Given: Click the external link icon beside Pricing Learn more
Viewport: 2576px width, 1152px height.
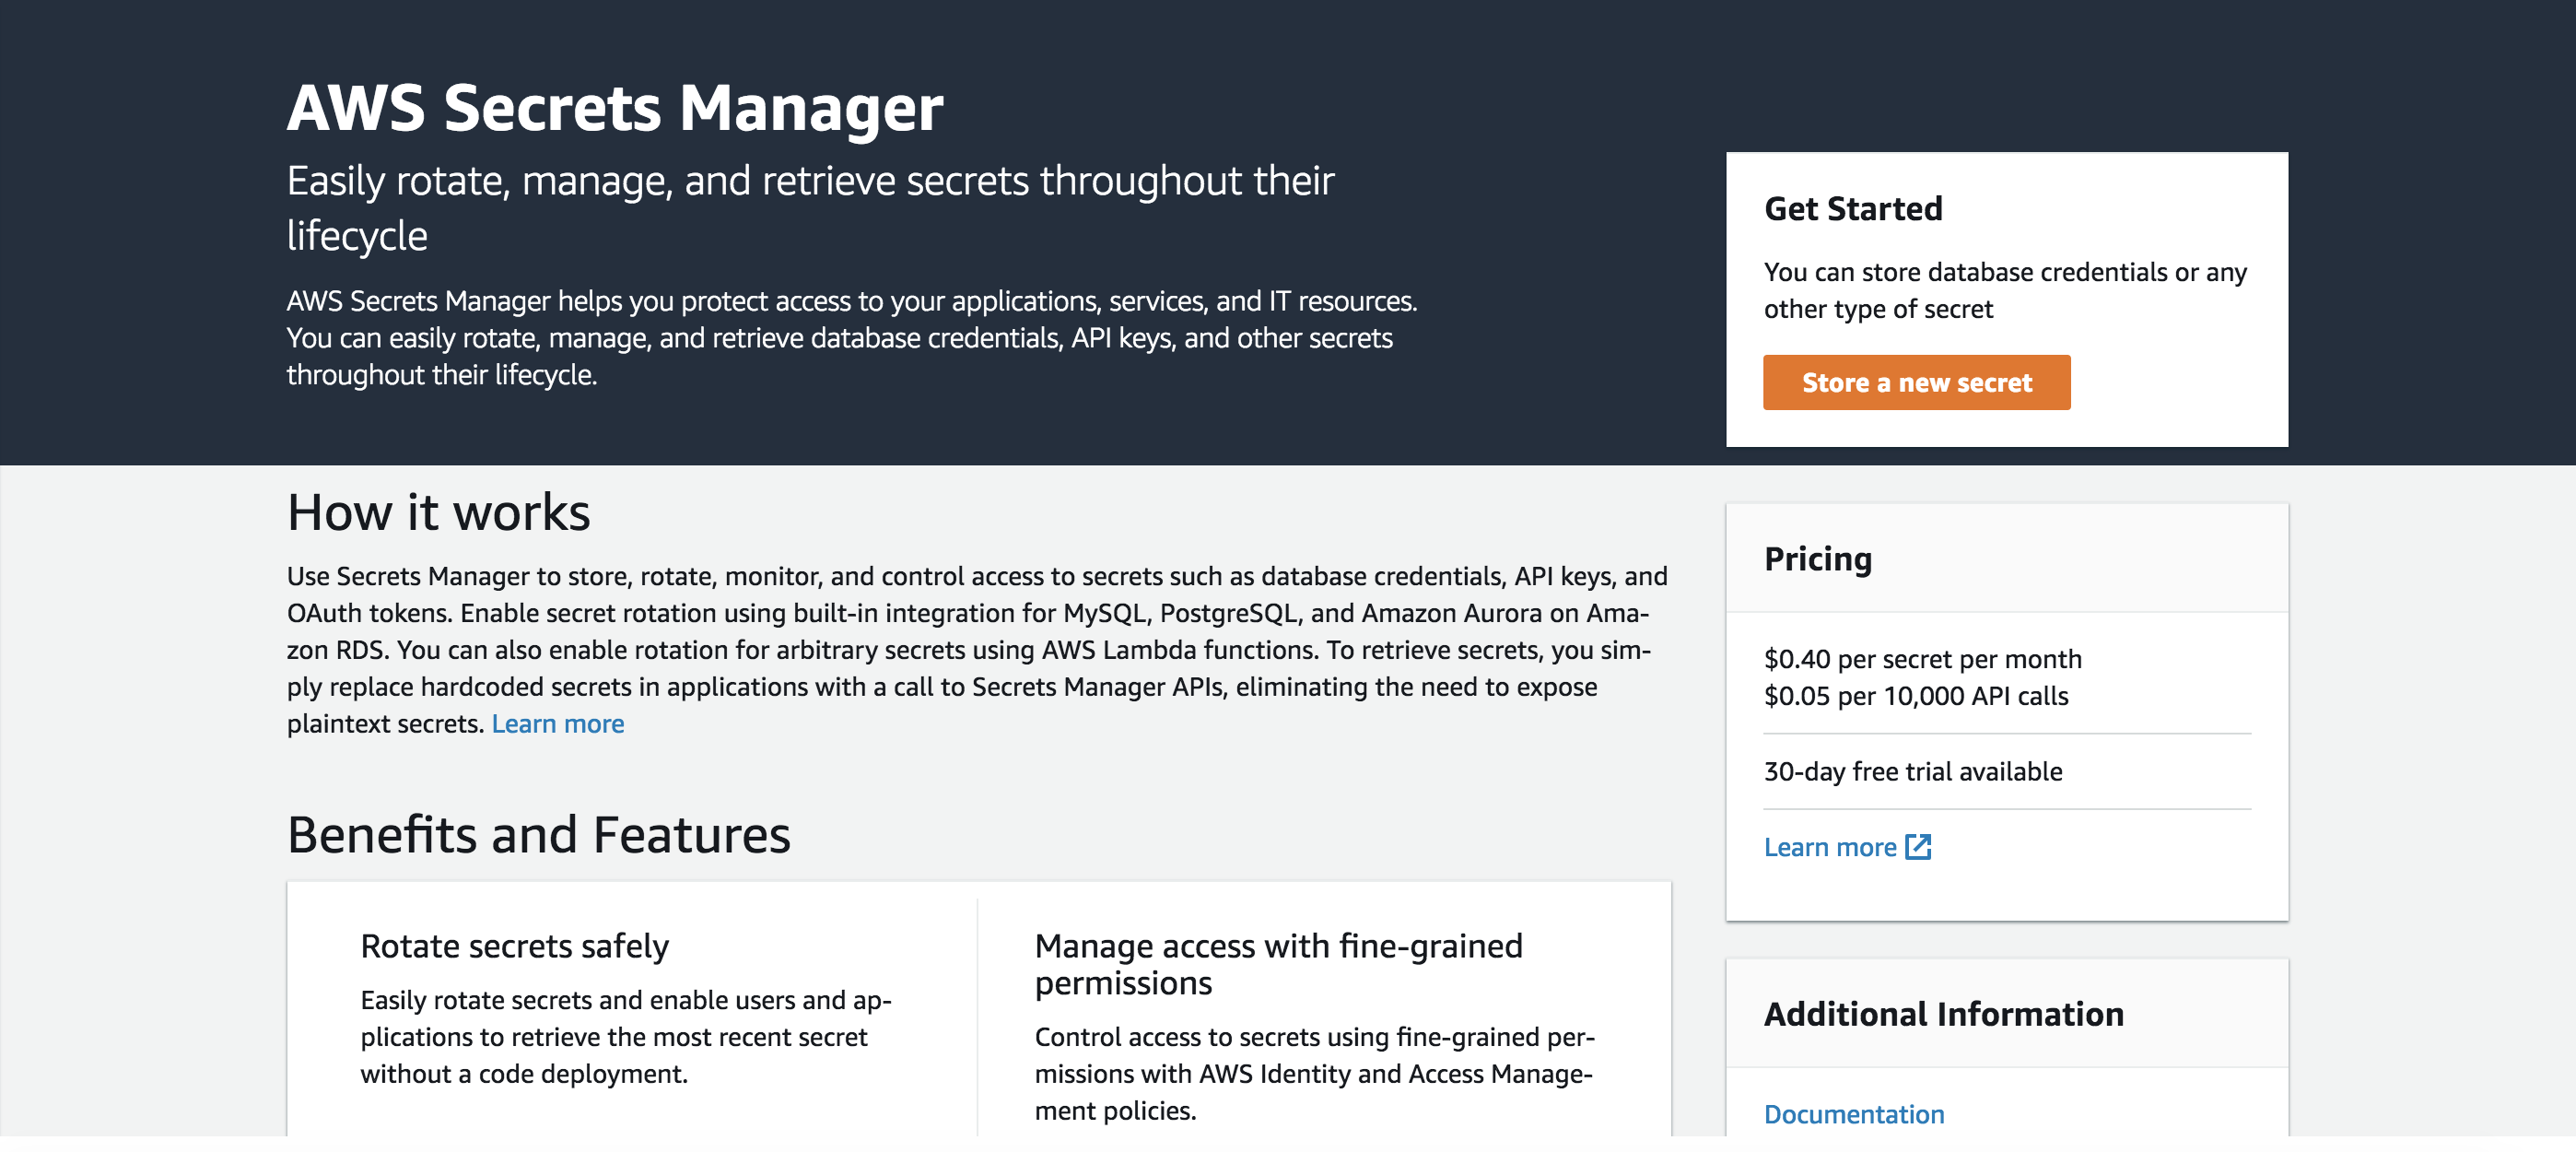Looking at the screenshot, I should (x=1917, y=847).
